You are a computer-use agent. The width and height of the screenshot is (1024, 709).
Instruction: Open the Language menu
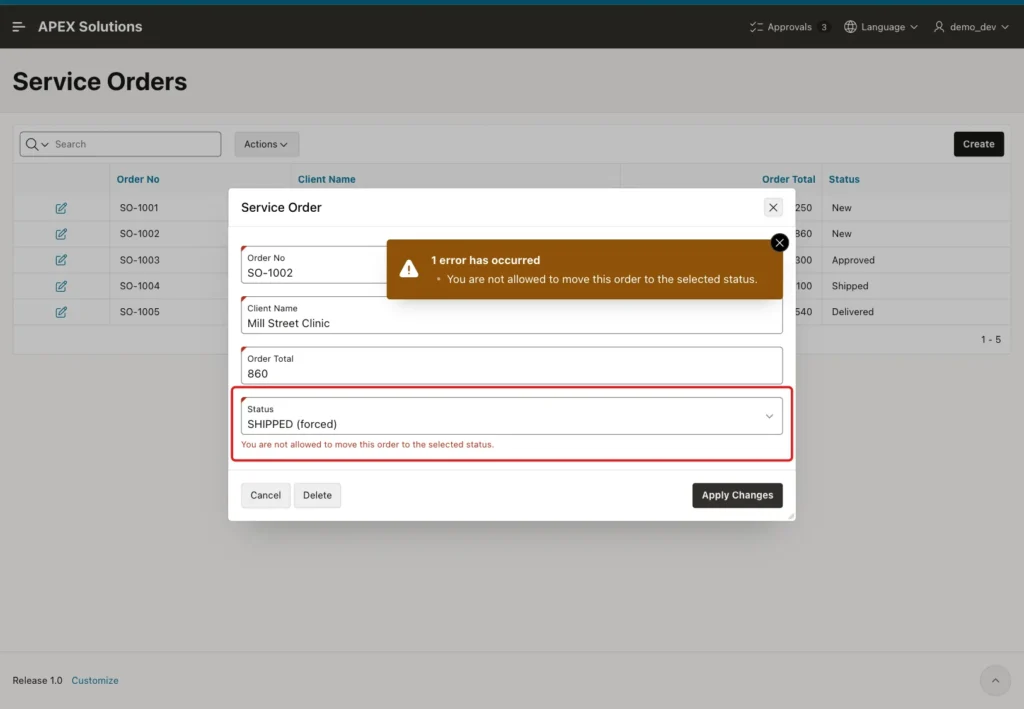pyautogui.click(x=880, y=27)
